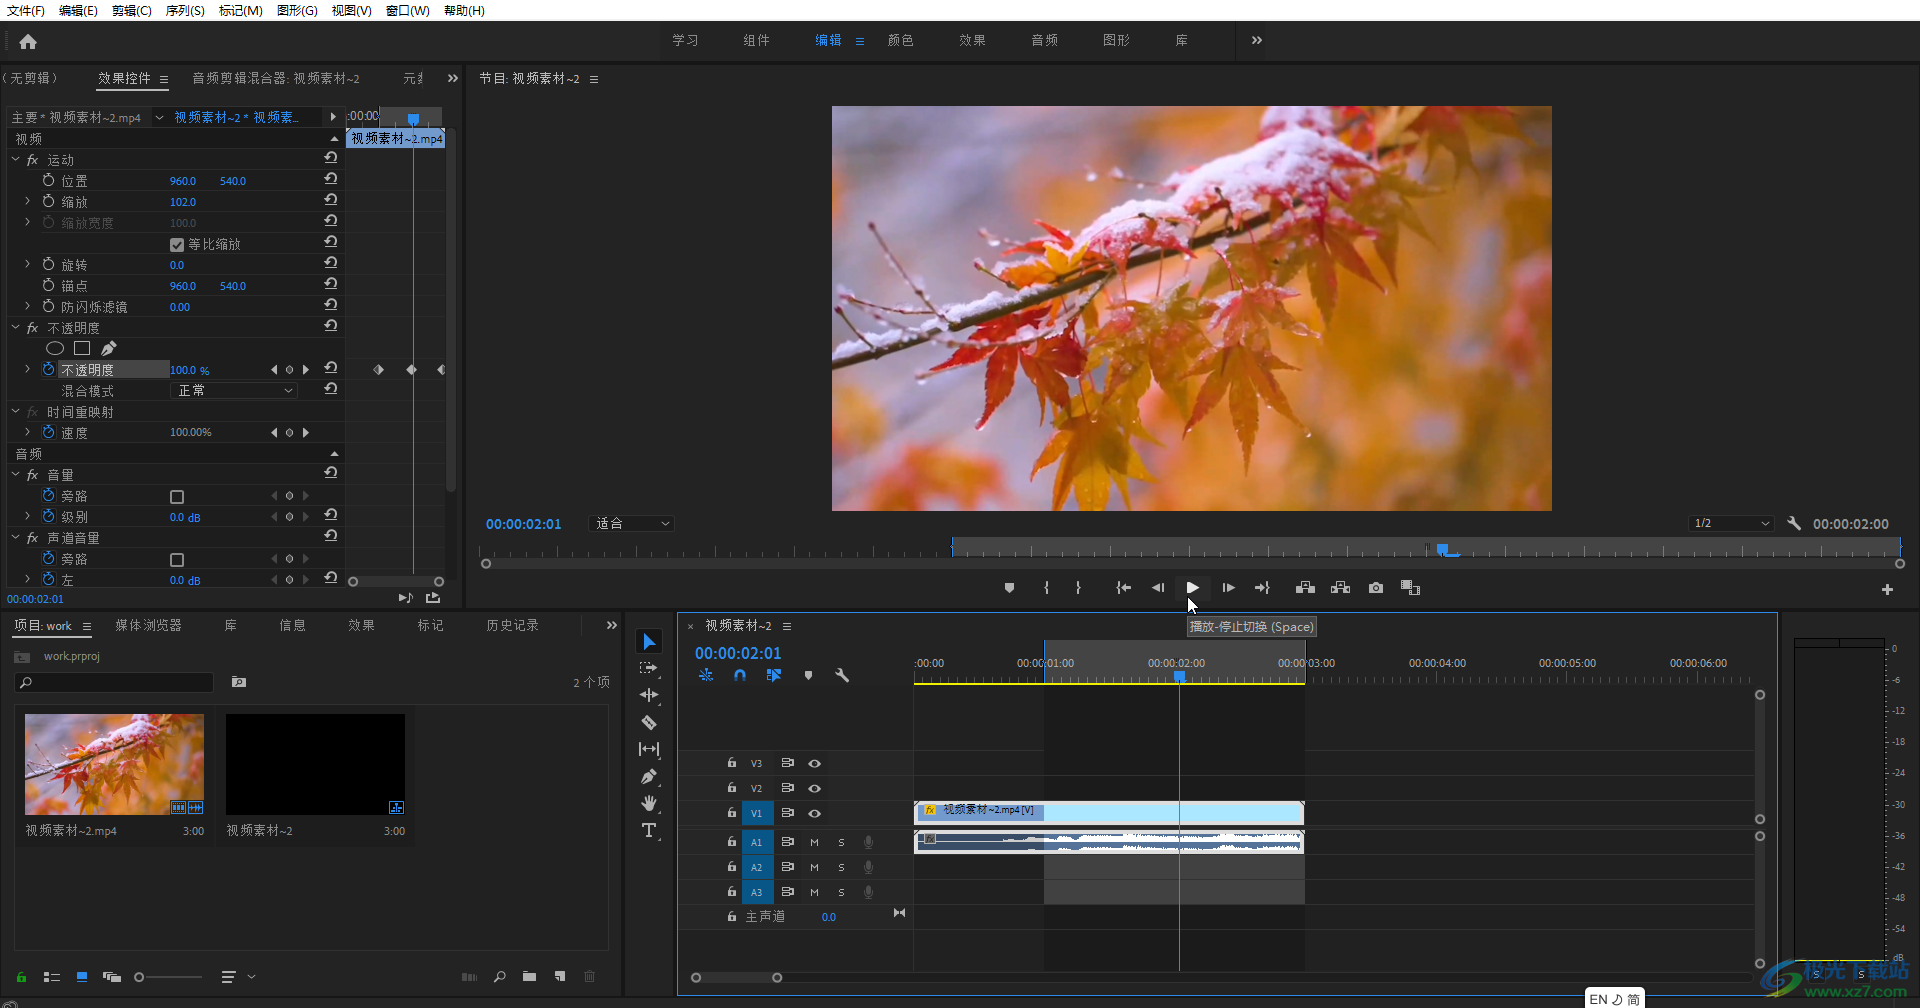
Task: Open Media Browser tab
Action: (x=148, y=625)
